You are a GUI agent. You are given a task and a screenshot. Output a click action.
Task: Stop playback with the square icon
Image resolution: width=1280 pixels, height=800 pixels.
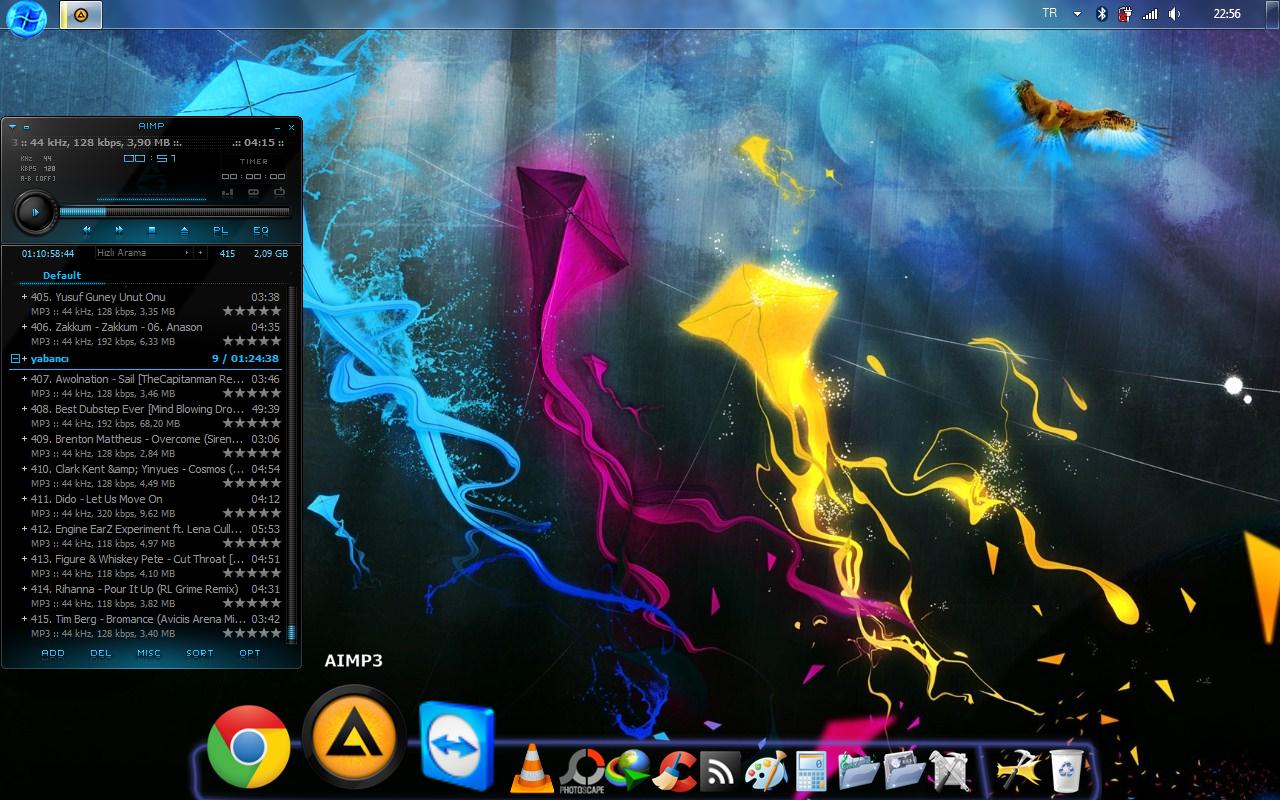(152, 230)
